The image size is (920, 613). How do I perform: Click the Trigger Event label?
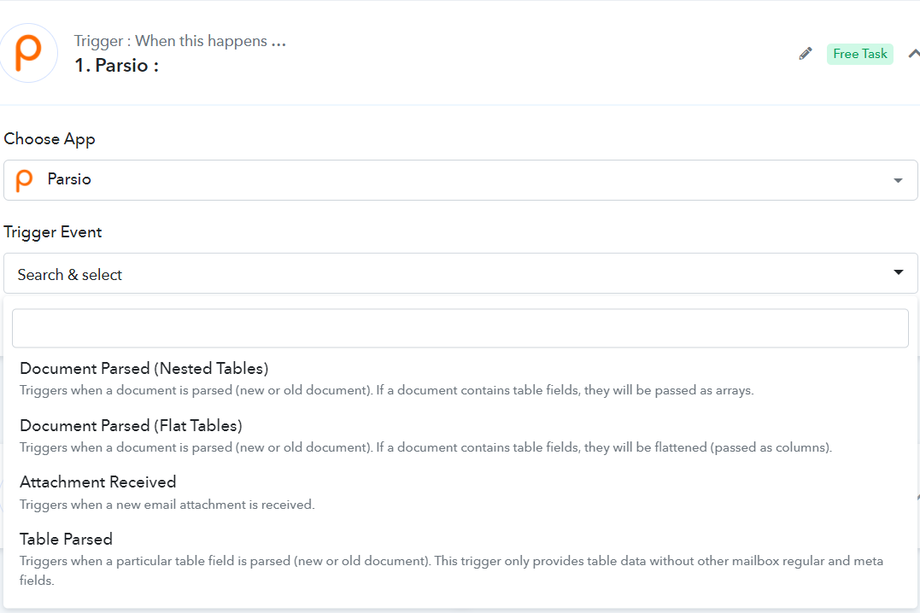point(53,232)
